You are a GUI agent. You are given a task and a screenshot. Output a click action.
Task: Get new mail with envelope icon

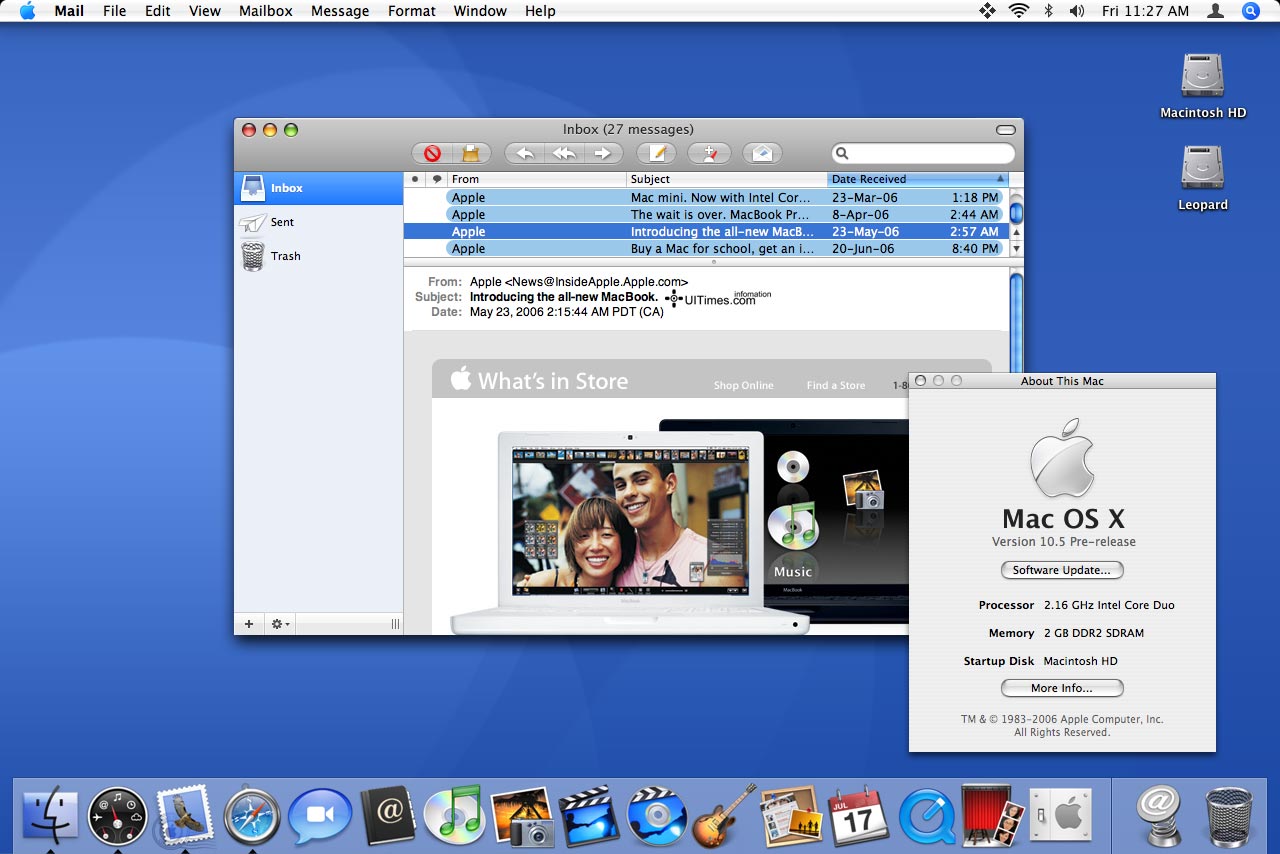tap(762, 154)
